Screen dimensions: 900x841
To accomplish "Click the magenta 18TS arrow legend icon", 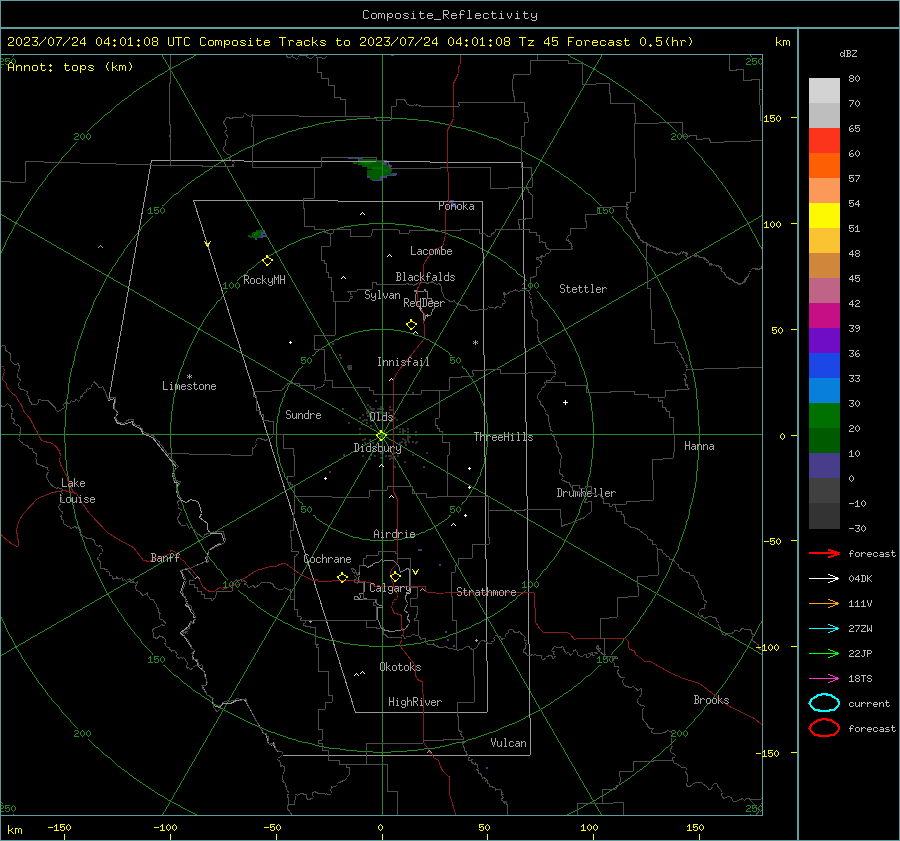I will coord(824,679).
